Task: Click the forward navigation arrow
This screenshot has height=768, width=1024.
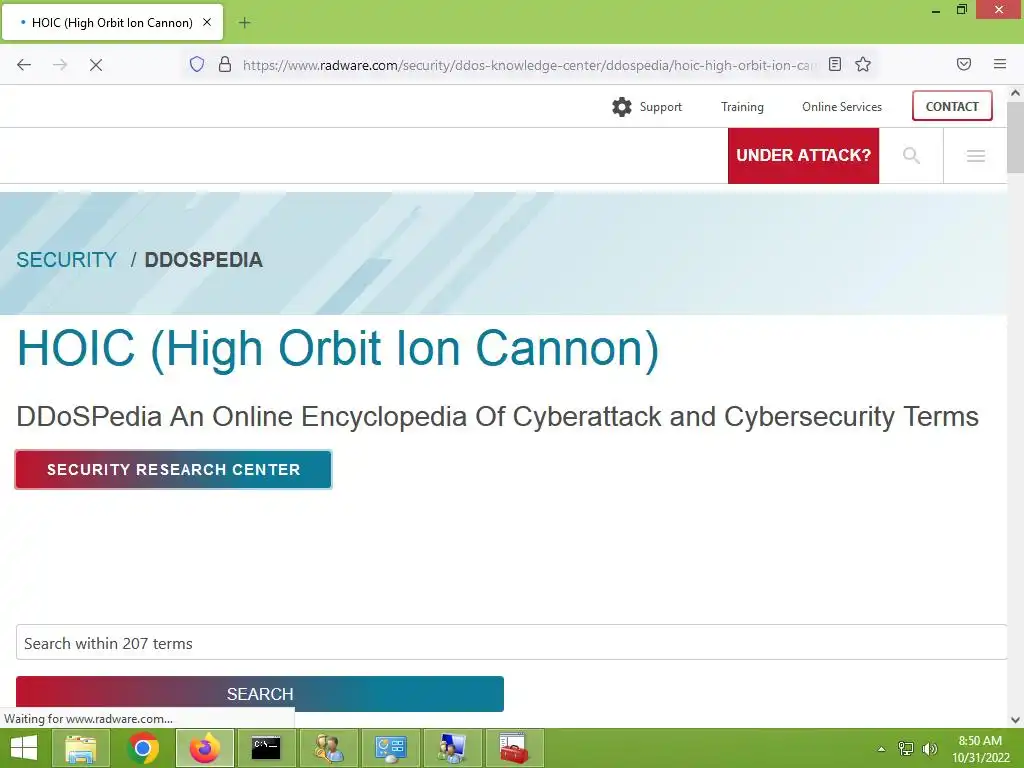Action: click(x=60, y=65)
